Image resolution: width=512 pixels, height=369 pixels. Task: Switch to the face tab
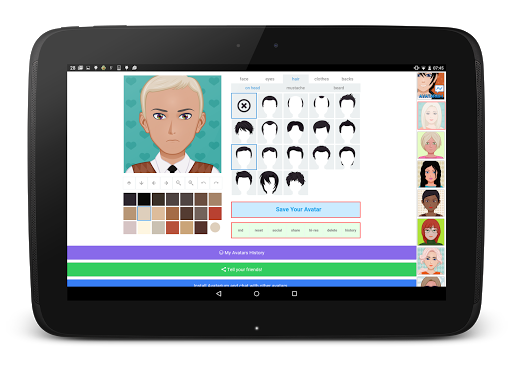point(244,79)
